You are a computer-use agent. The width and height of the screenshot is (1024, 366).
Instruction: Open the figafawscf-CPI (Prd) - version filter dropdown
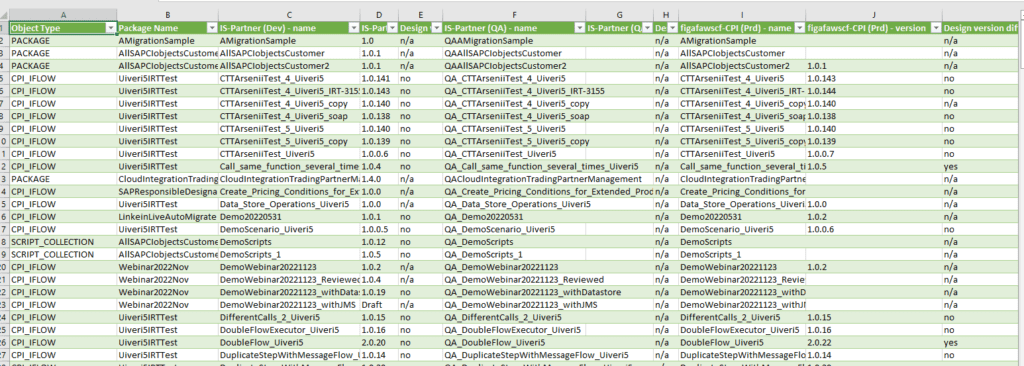pyautogui.click(x=935, y=28)
